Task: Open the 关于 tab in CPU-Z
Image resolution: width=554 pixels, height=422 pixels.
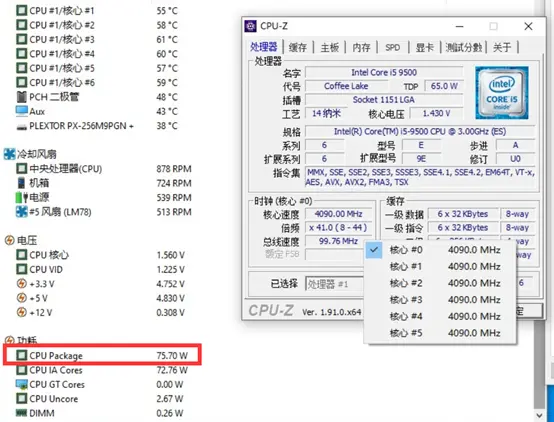Action: click(502, 47)
